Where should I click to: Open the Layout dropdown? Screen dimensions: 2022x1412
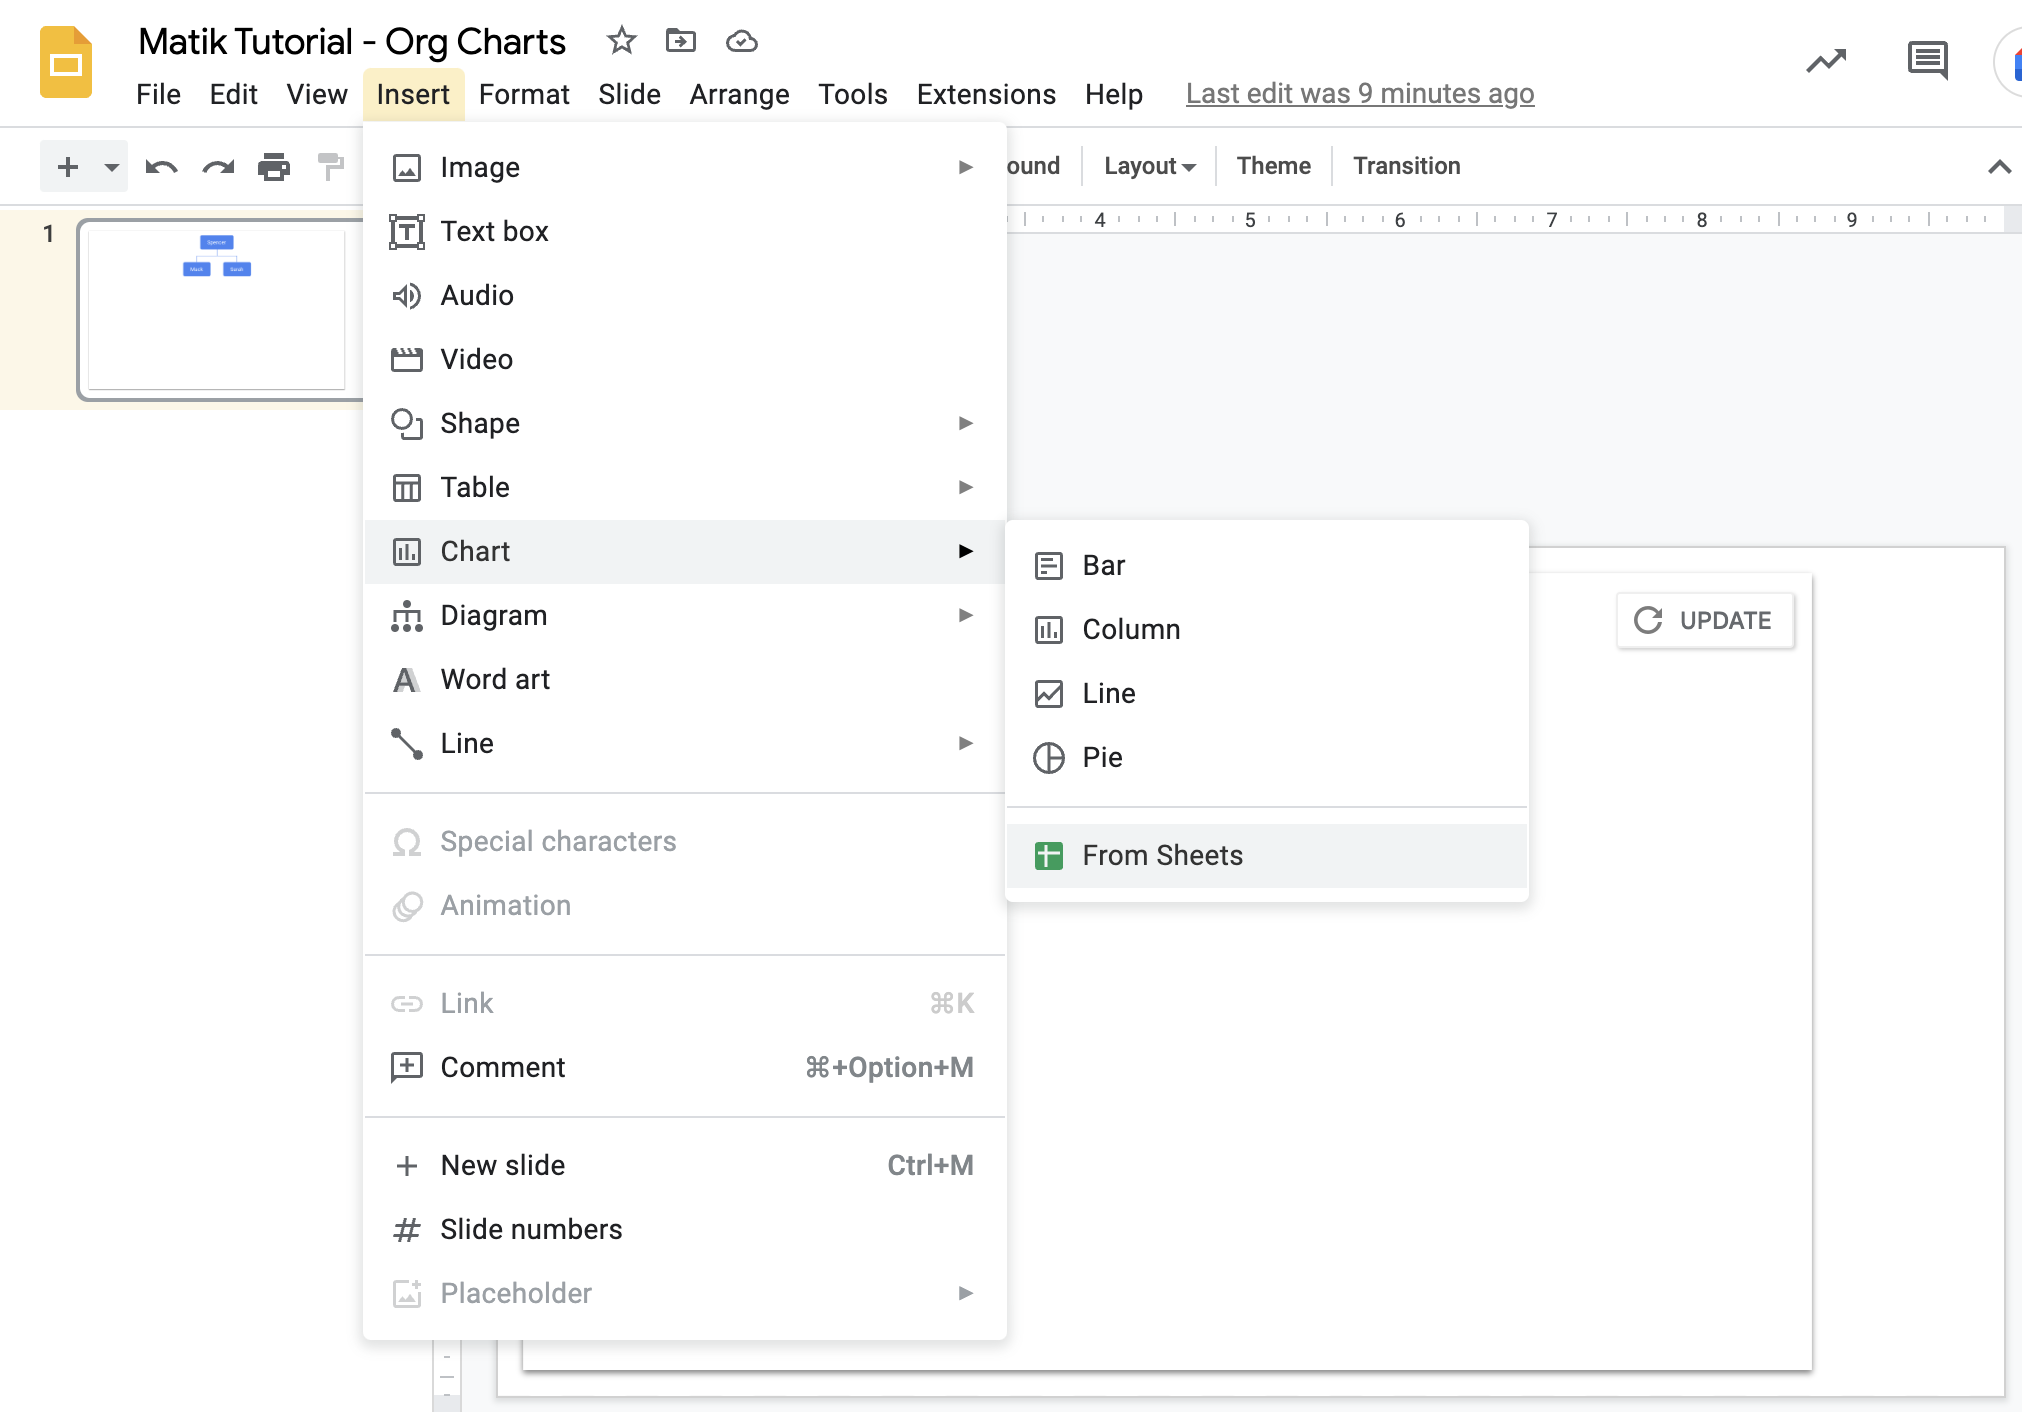point(1149,166)
